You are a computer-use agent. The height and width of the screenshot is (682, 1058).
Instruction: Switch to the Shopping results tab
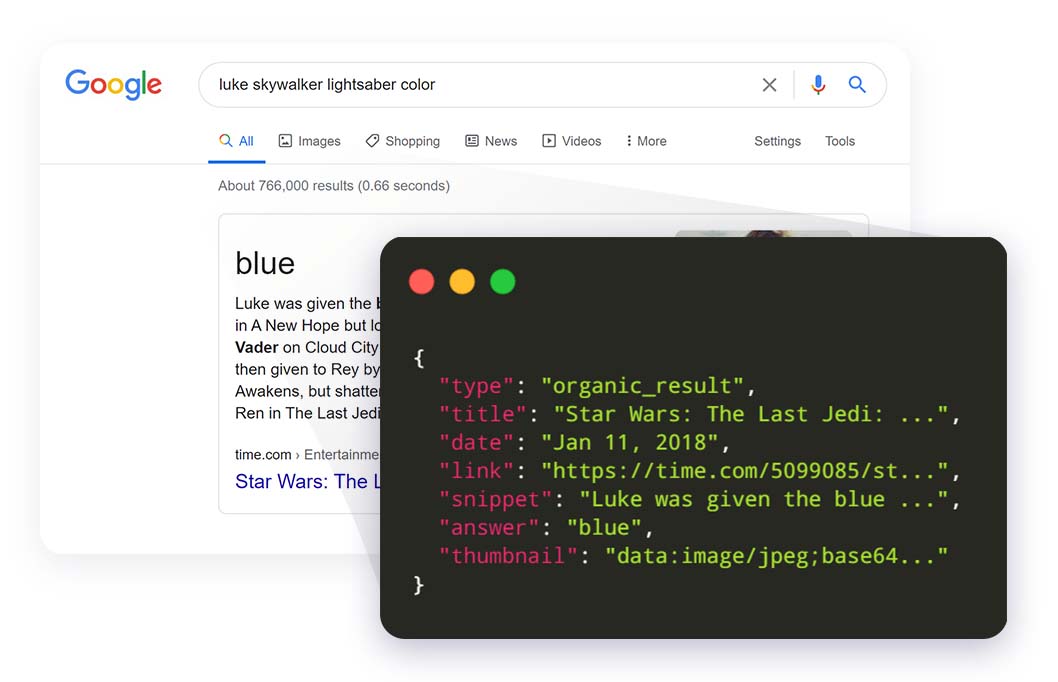coord(402,141)
